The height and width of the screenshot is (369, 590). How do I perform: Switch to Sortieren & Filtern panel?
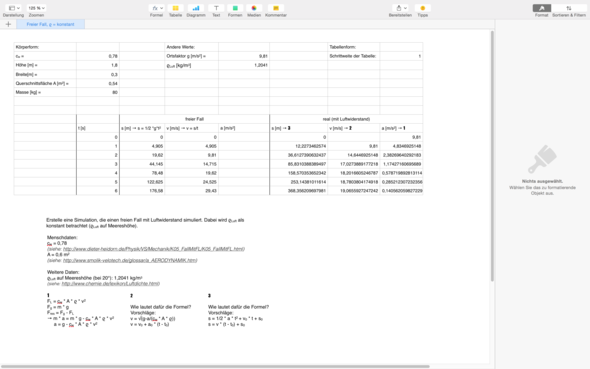(x=569, y=8)
